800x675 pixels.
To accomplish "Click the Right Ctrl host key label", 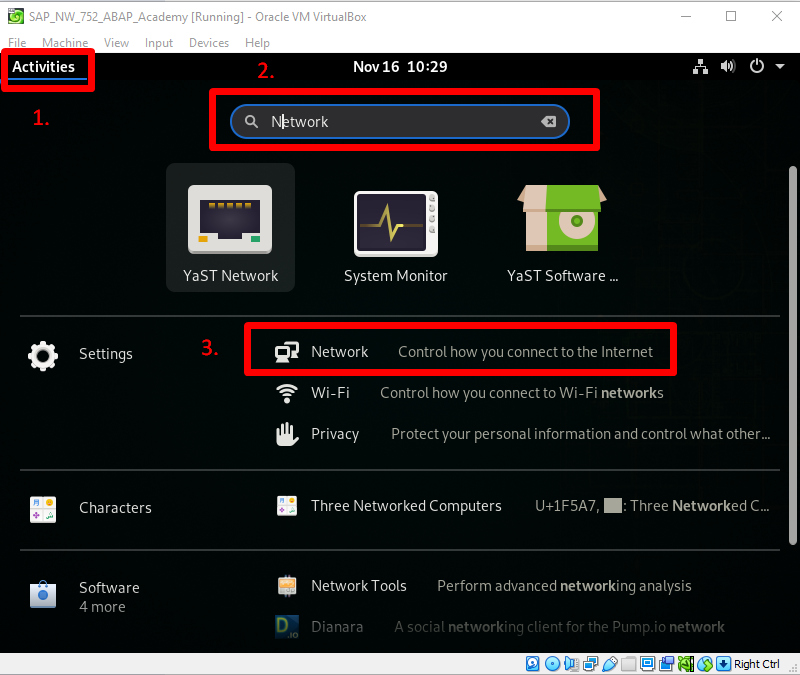I will [757, 664].
